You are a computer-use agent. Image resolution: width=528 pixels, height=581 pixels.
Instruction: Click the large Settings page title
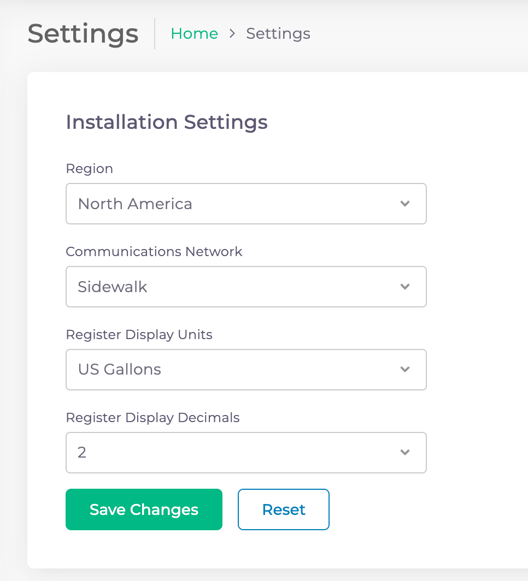point(83,34)
